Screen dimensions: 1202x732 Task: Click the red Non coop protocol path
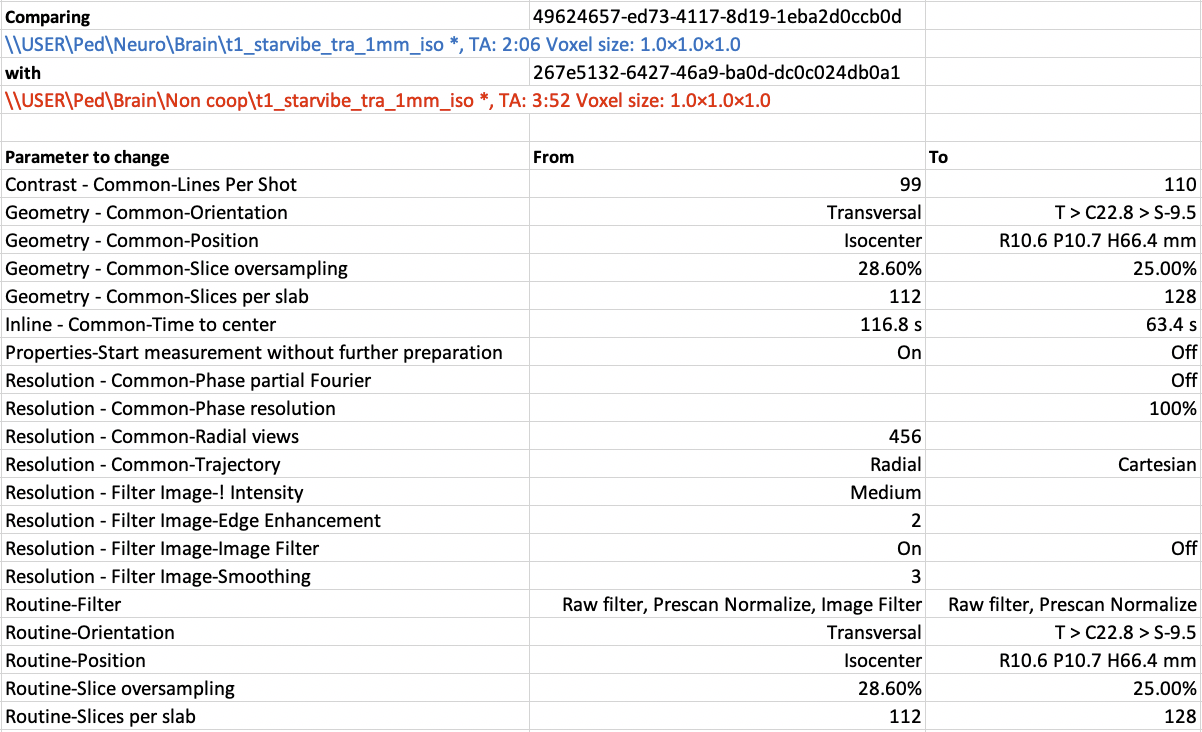click(387, 101)
